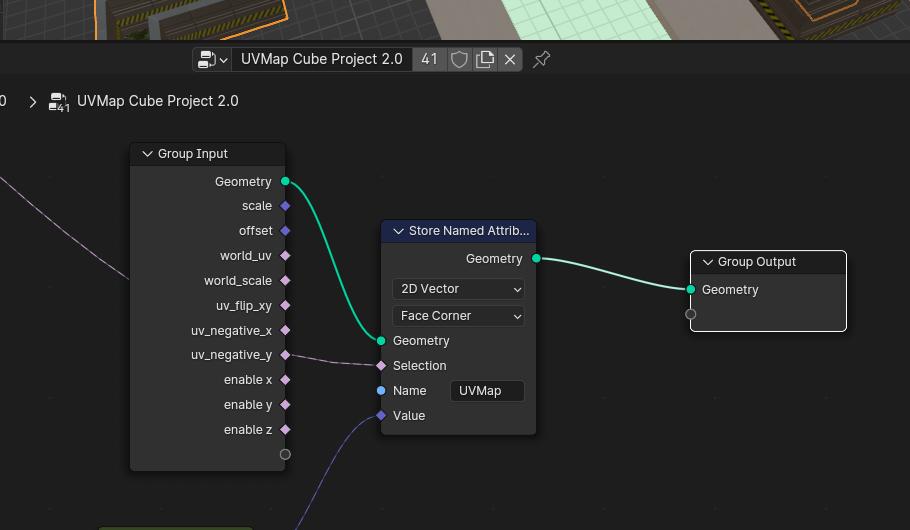The height and width of the screenshot is (530, 910).
Task: Select the Group Input node header
Action: [x=208, y=154]
